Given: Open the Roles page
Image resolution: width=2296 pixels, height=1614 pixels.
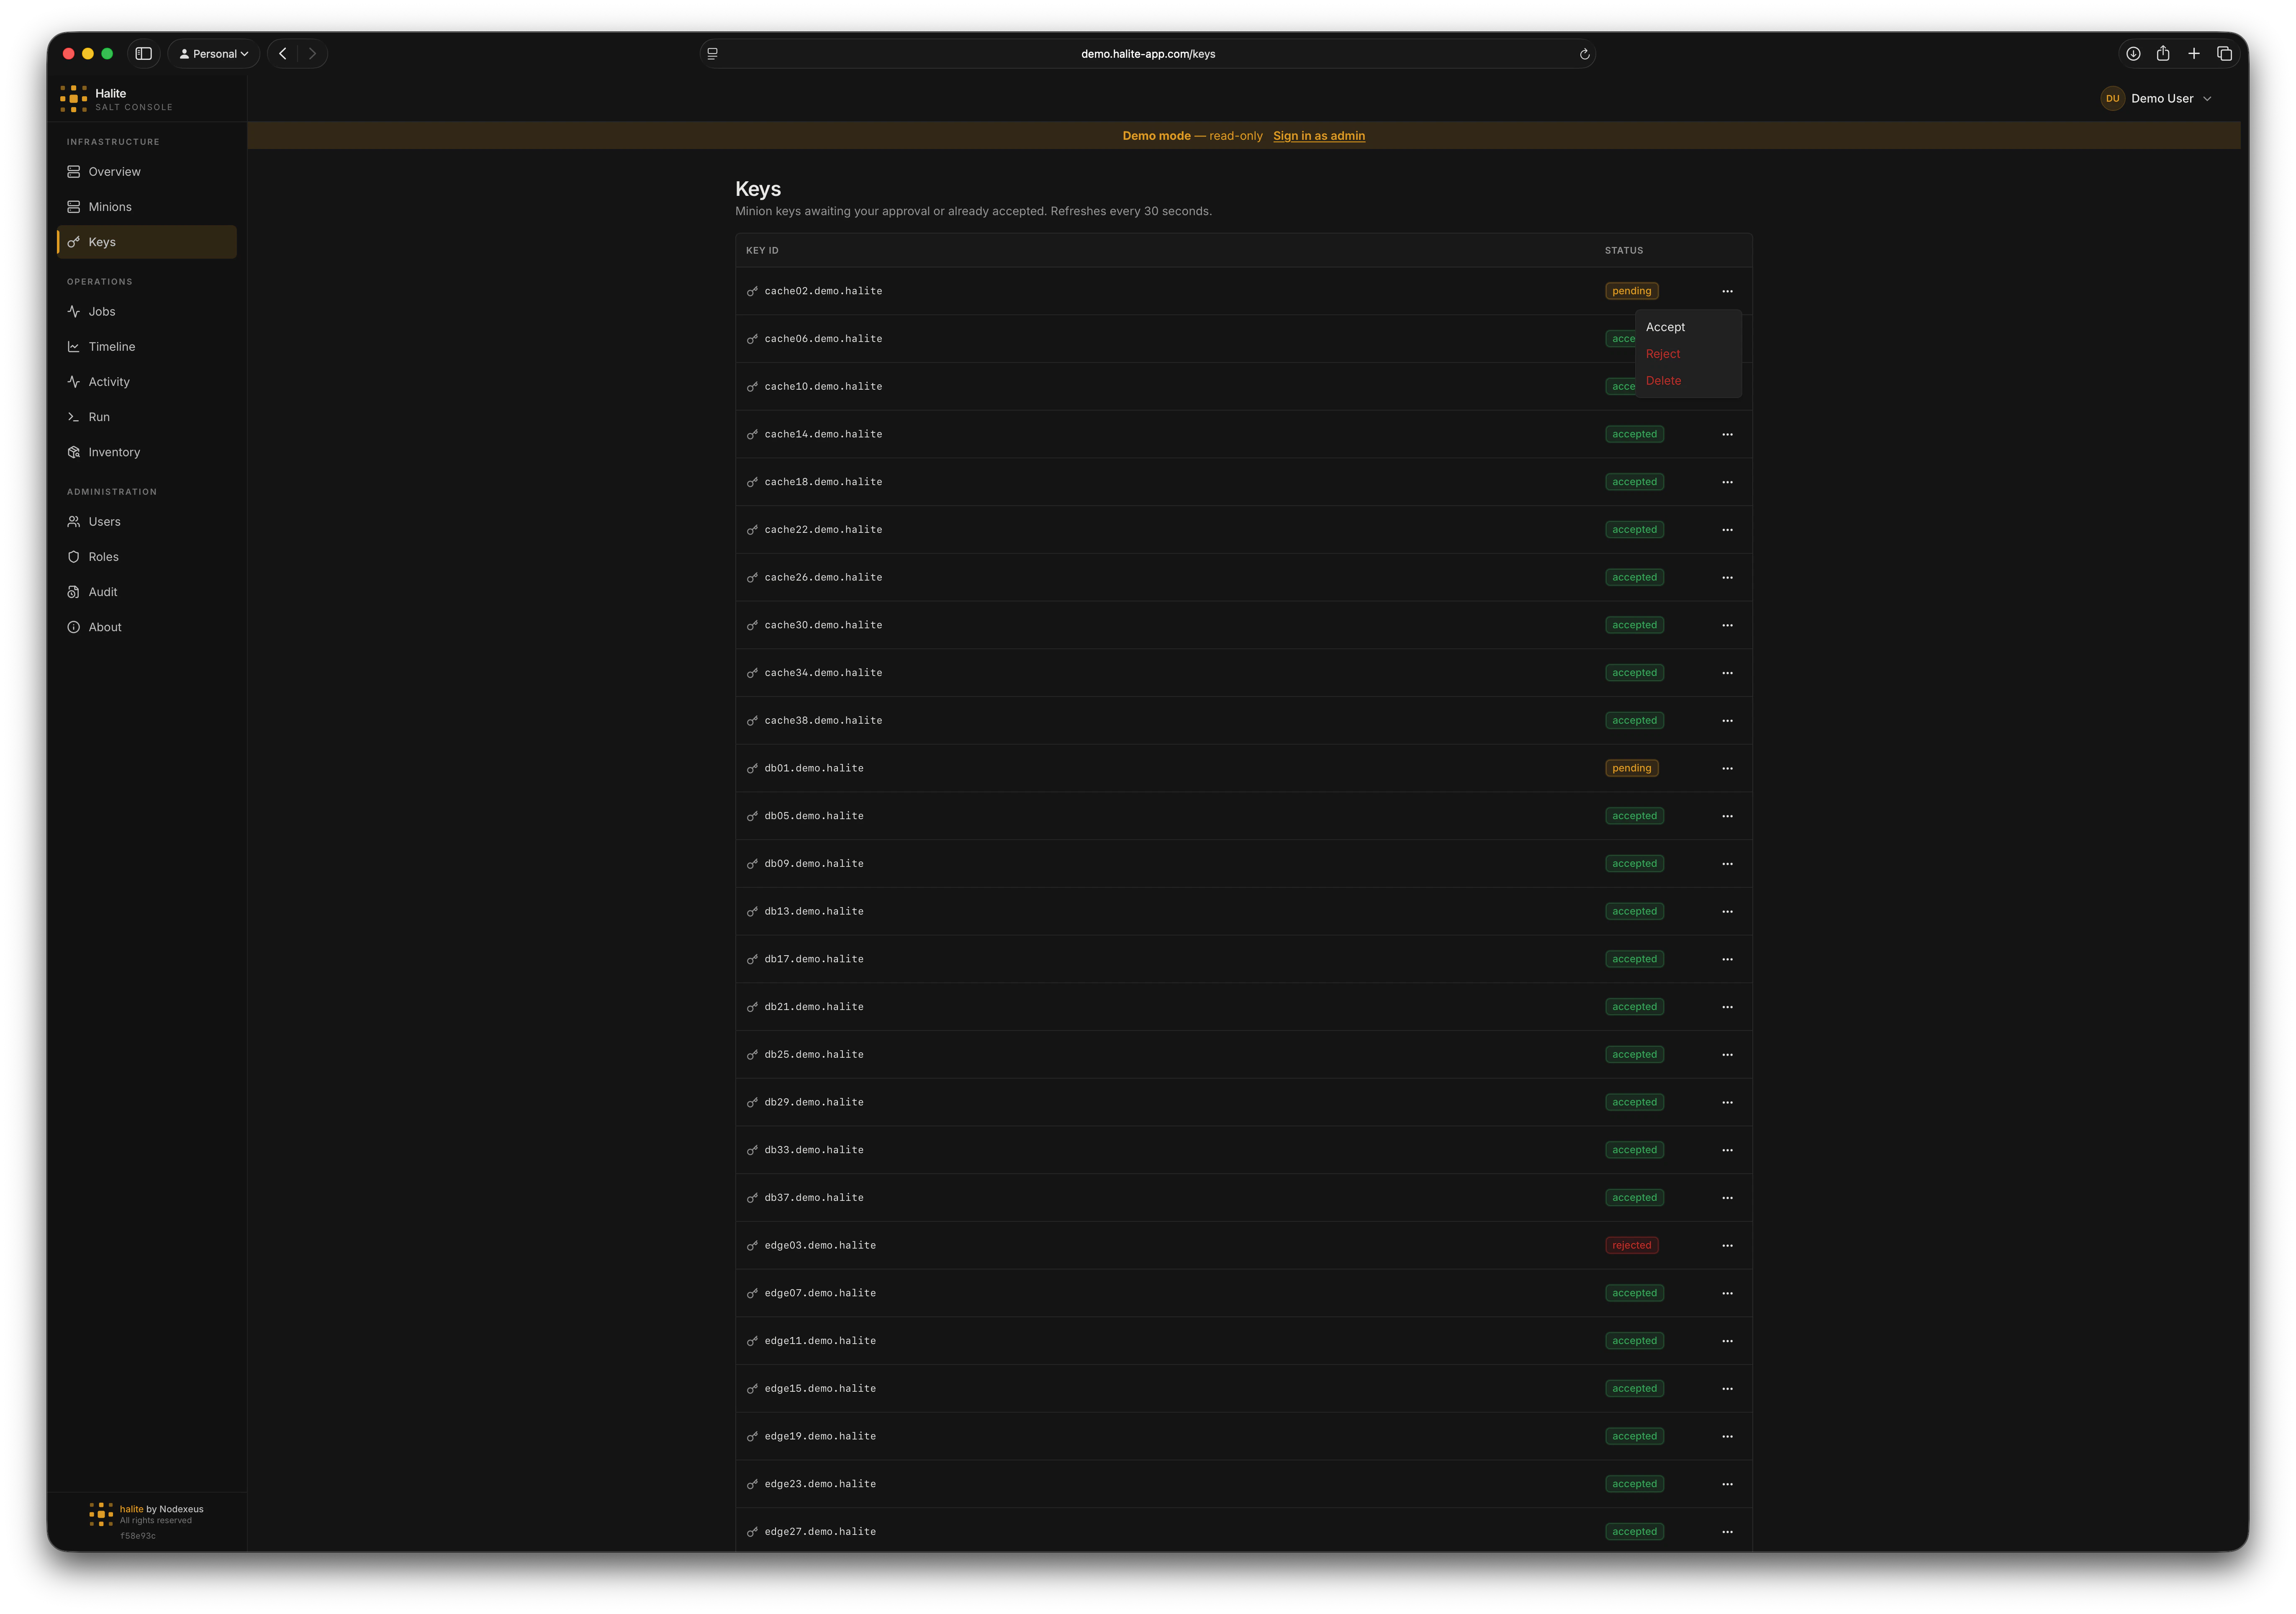Looking at the screenshot, I should 146,557.
